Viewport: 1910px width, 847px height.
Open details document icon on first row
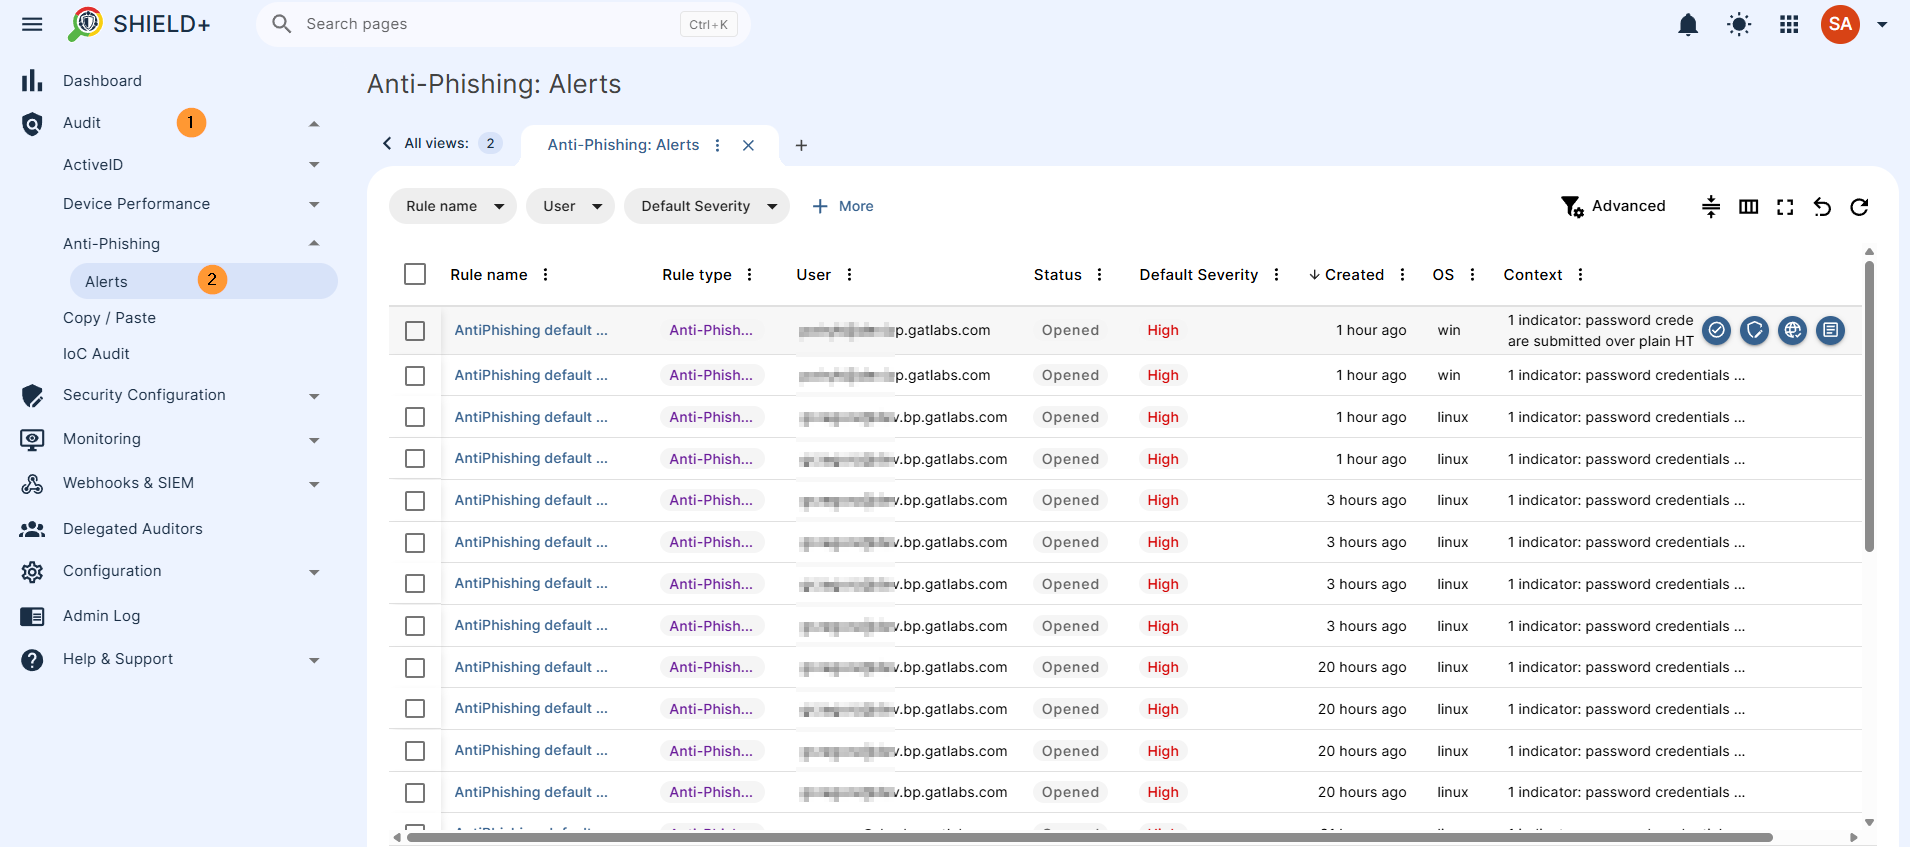(x=1830, y=330)
